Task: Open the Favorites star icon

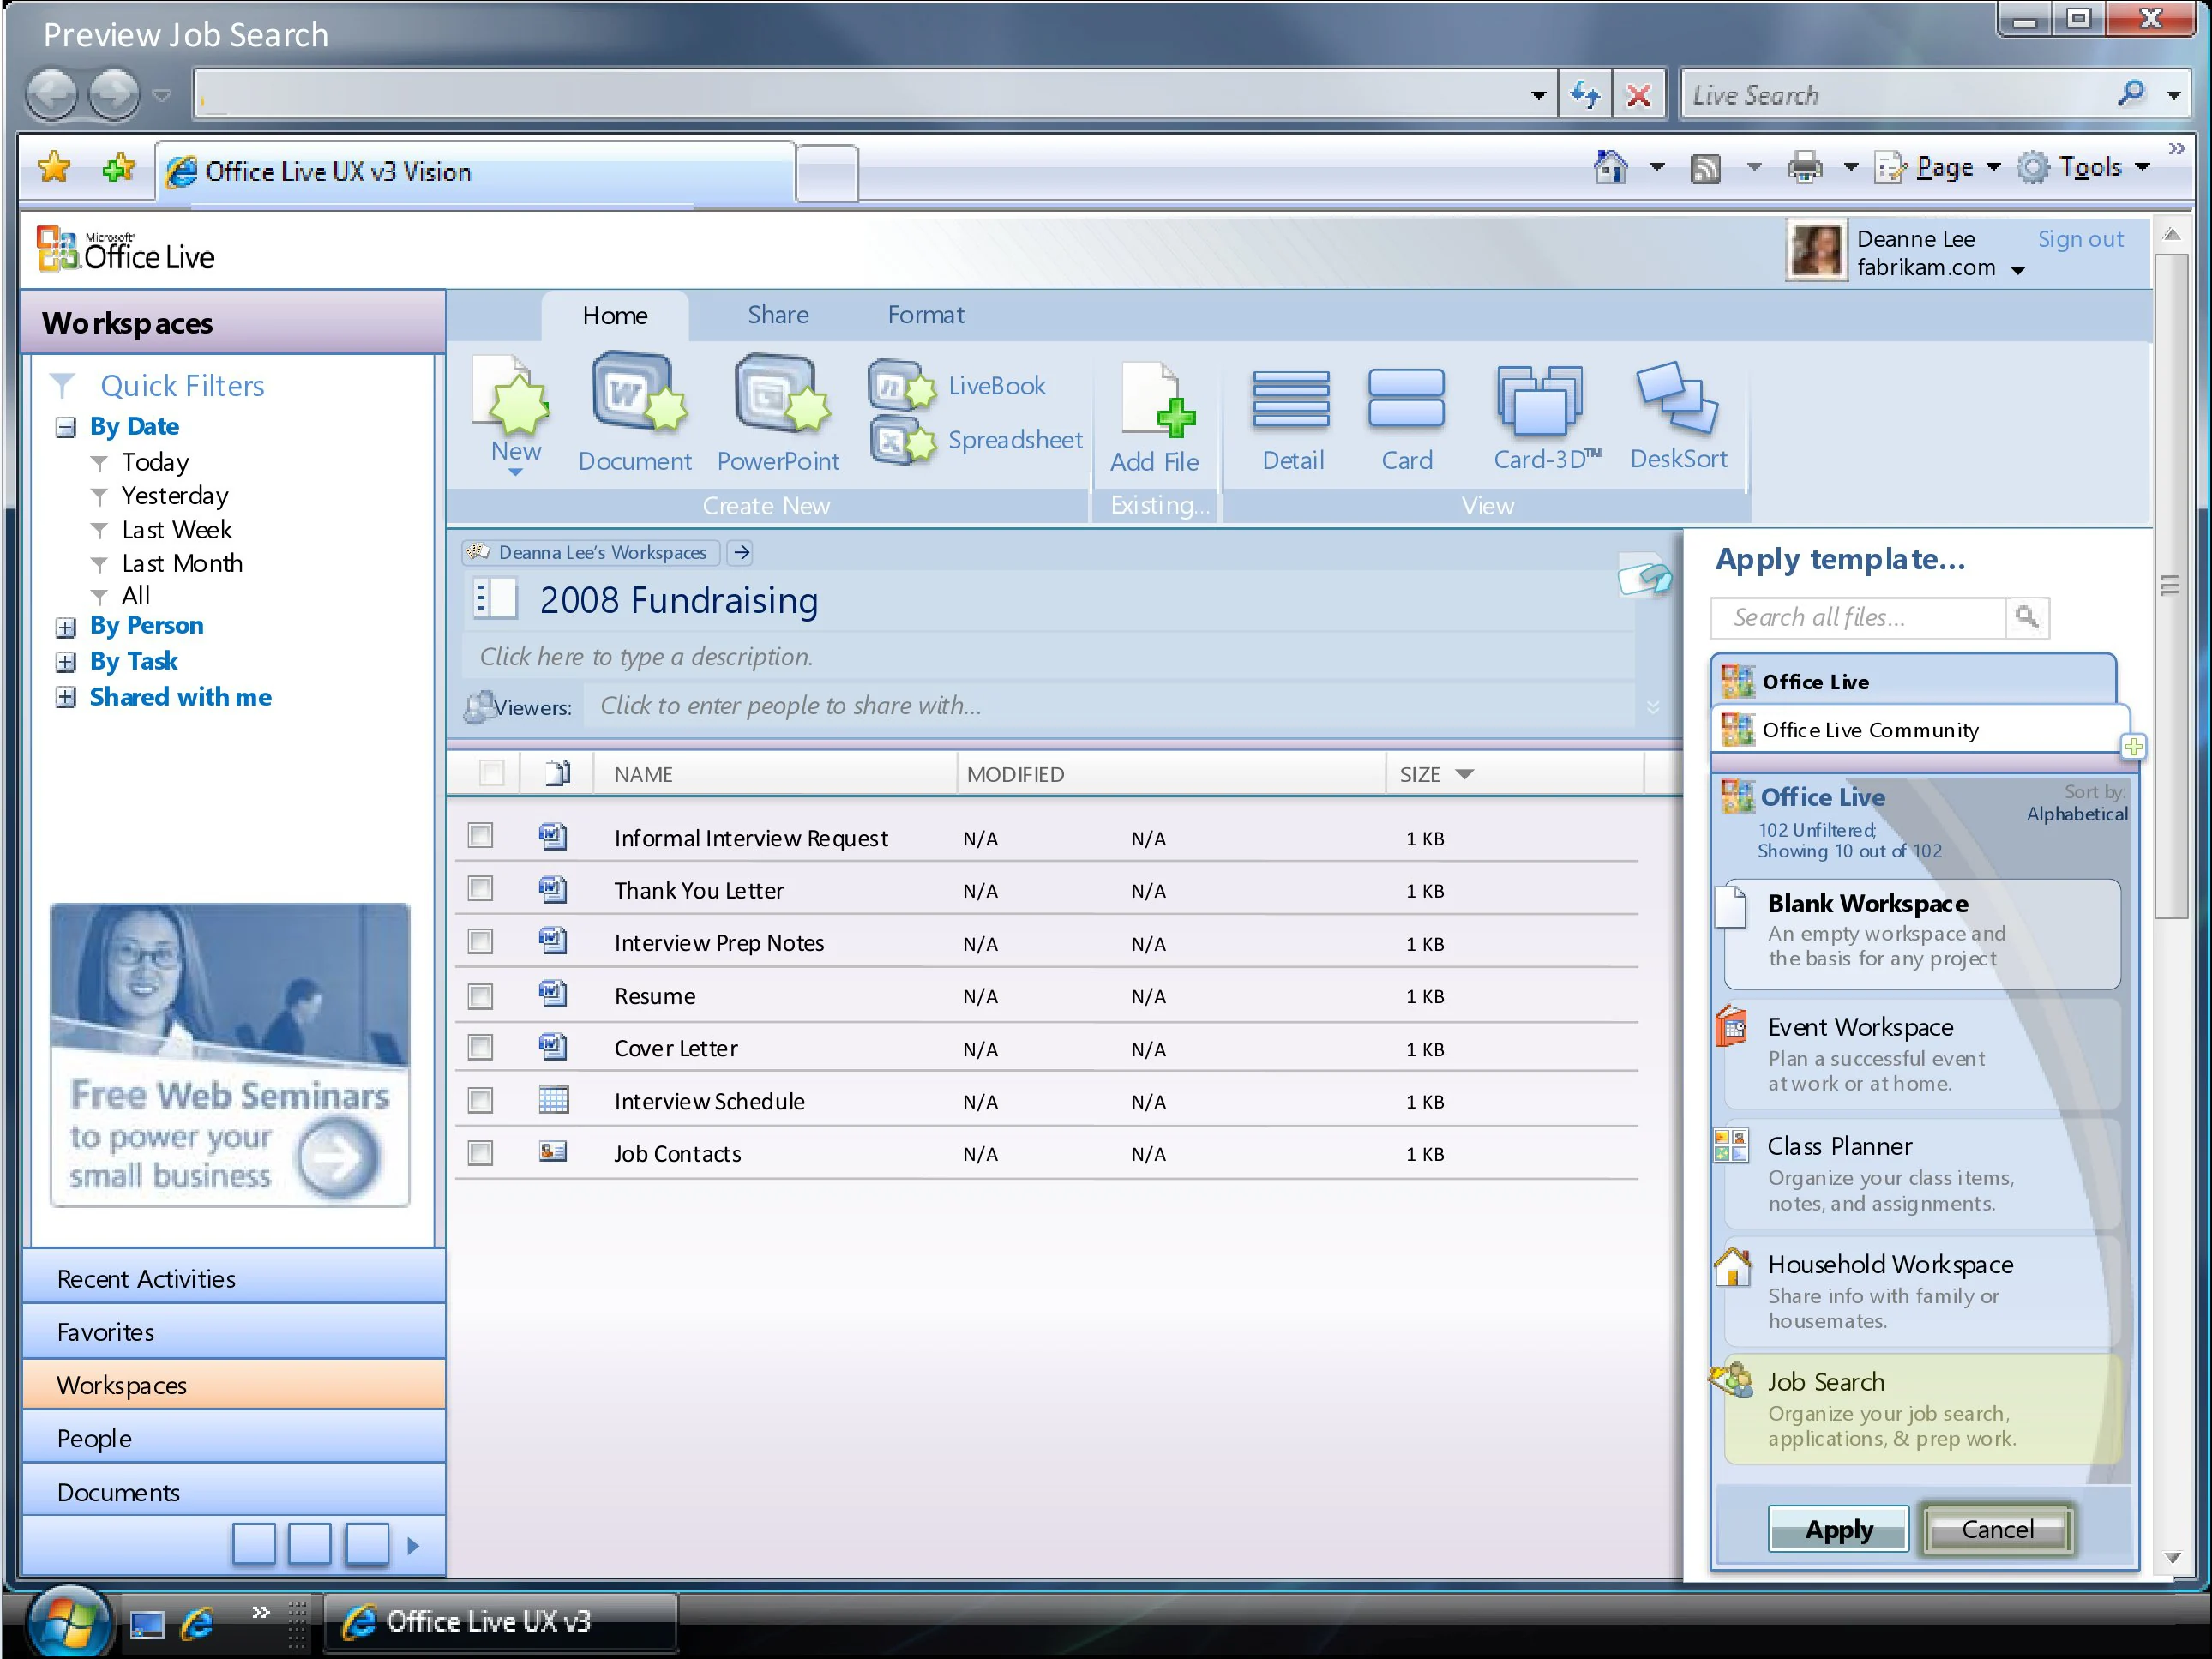Action: pos(54,168)
